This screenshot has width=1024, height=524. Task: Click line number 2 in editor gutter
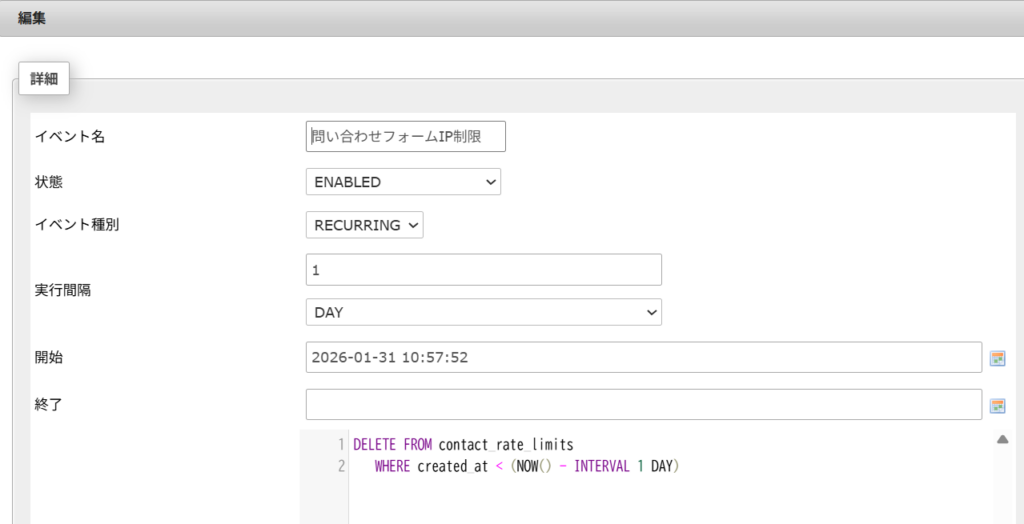tap(341, 466)
